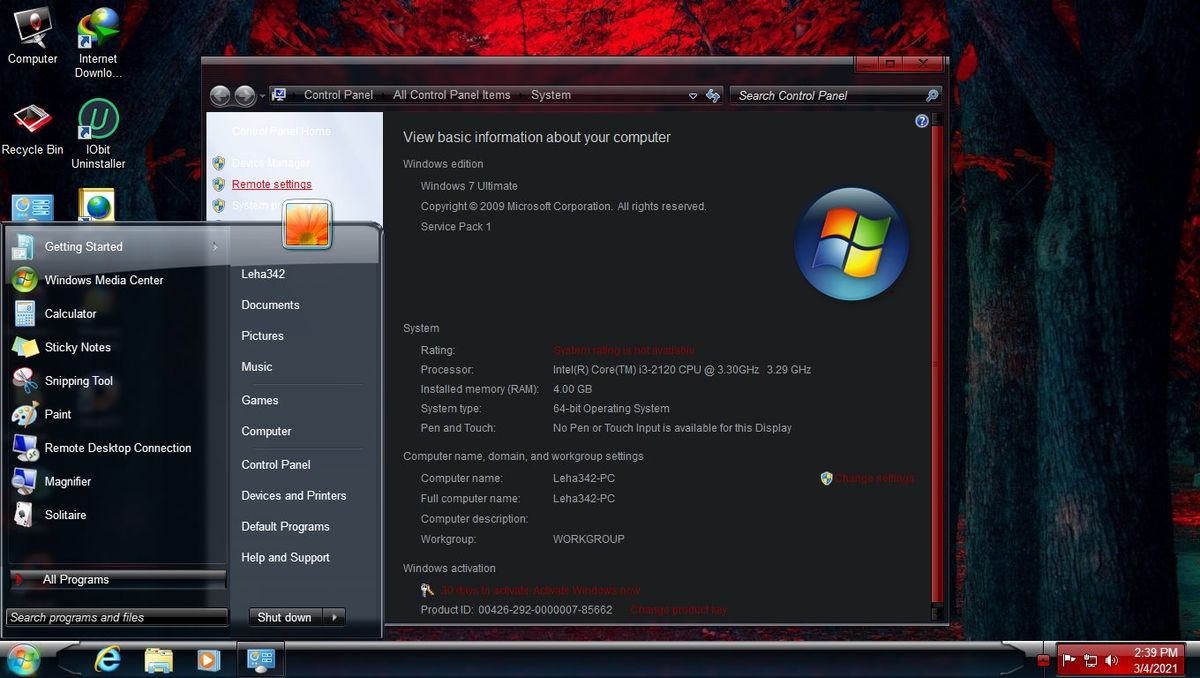Open the Leha342 user folder
The image size is (1200, 678).
[x=263, y=274]
